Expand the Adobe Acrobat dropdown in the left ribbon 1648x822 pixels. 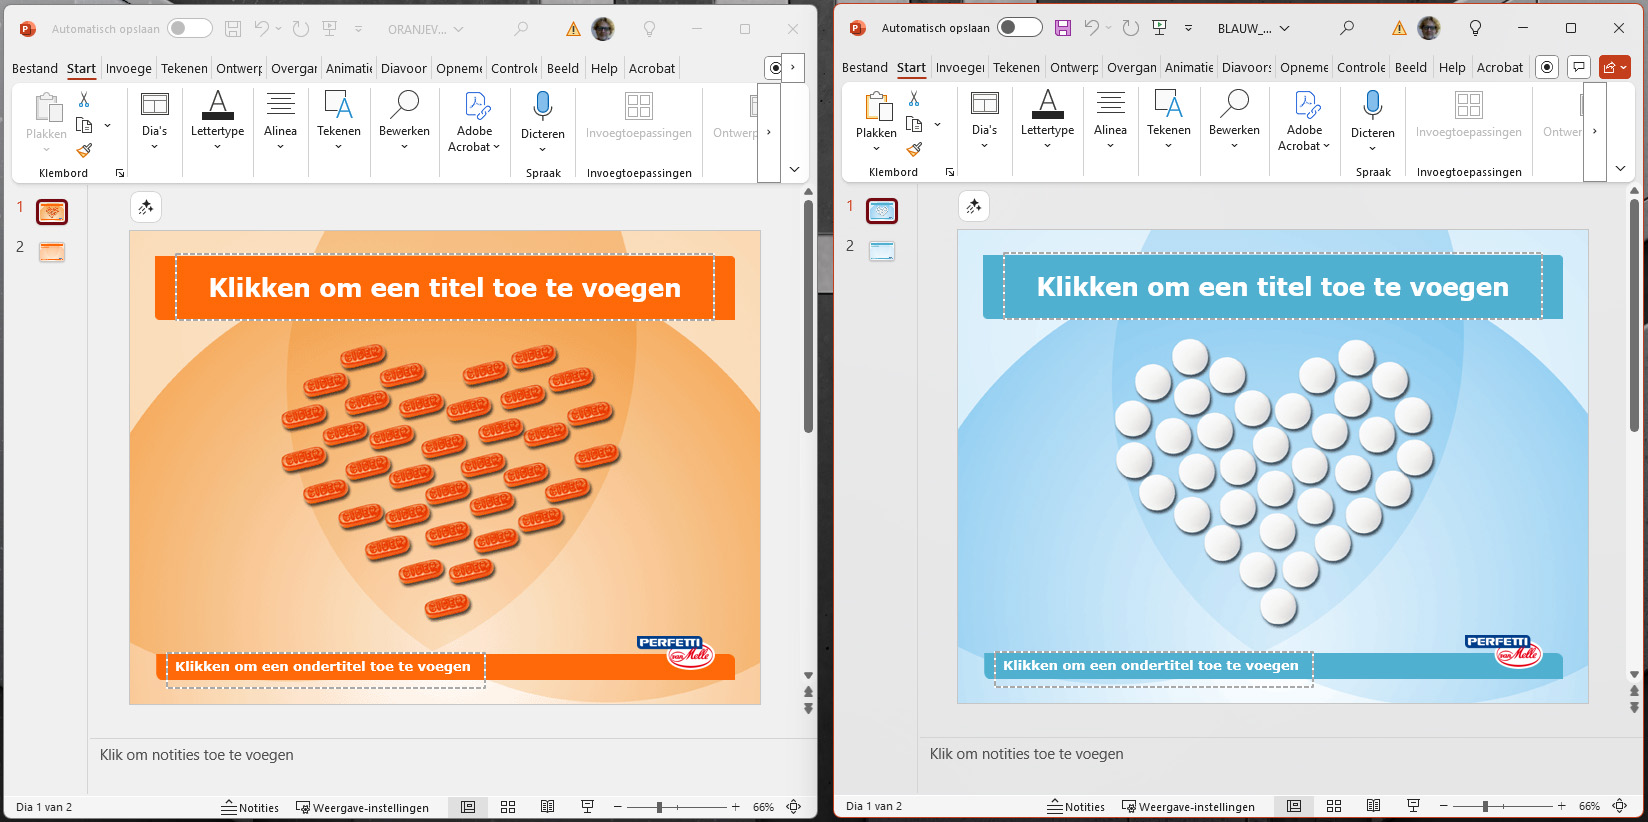click(475, 139)
